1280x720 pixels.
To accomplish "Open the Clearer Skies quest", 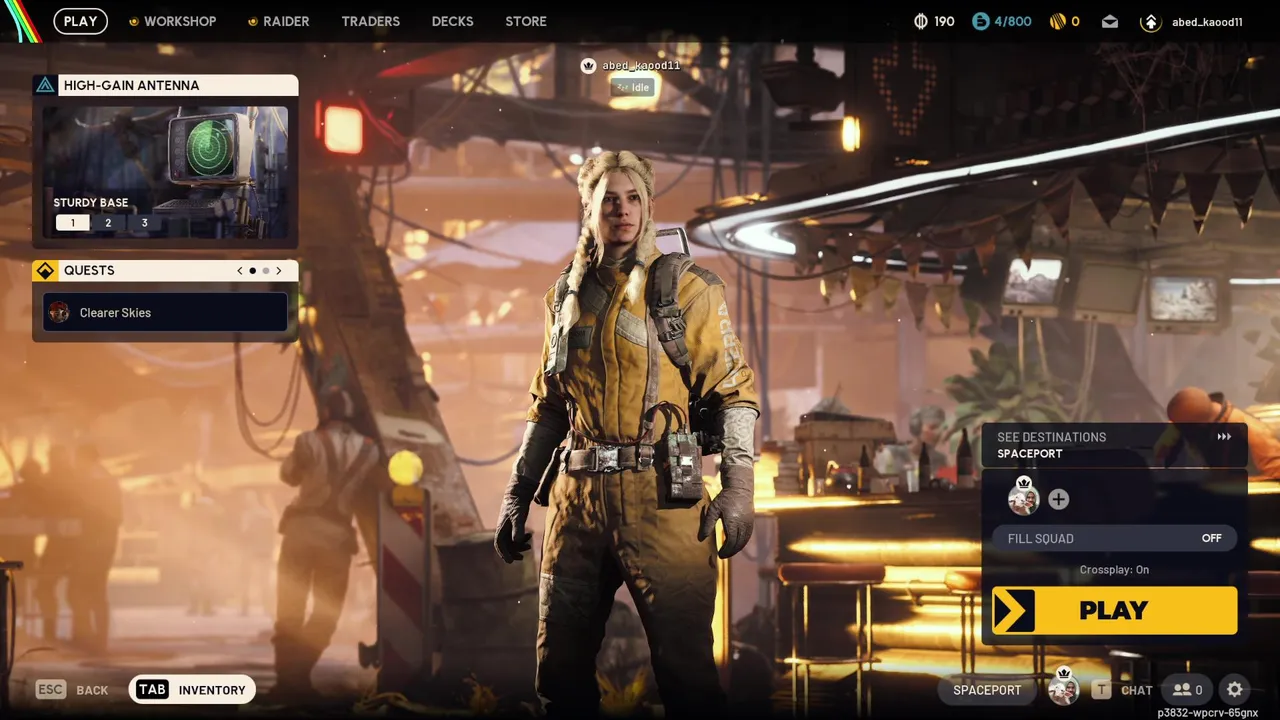I will pyautogui.click(x=165, y=312).
